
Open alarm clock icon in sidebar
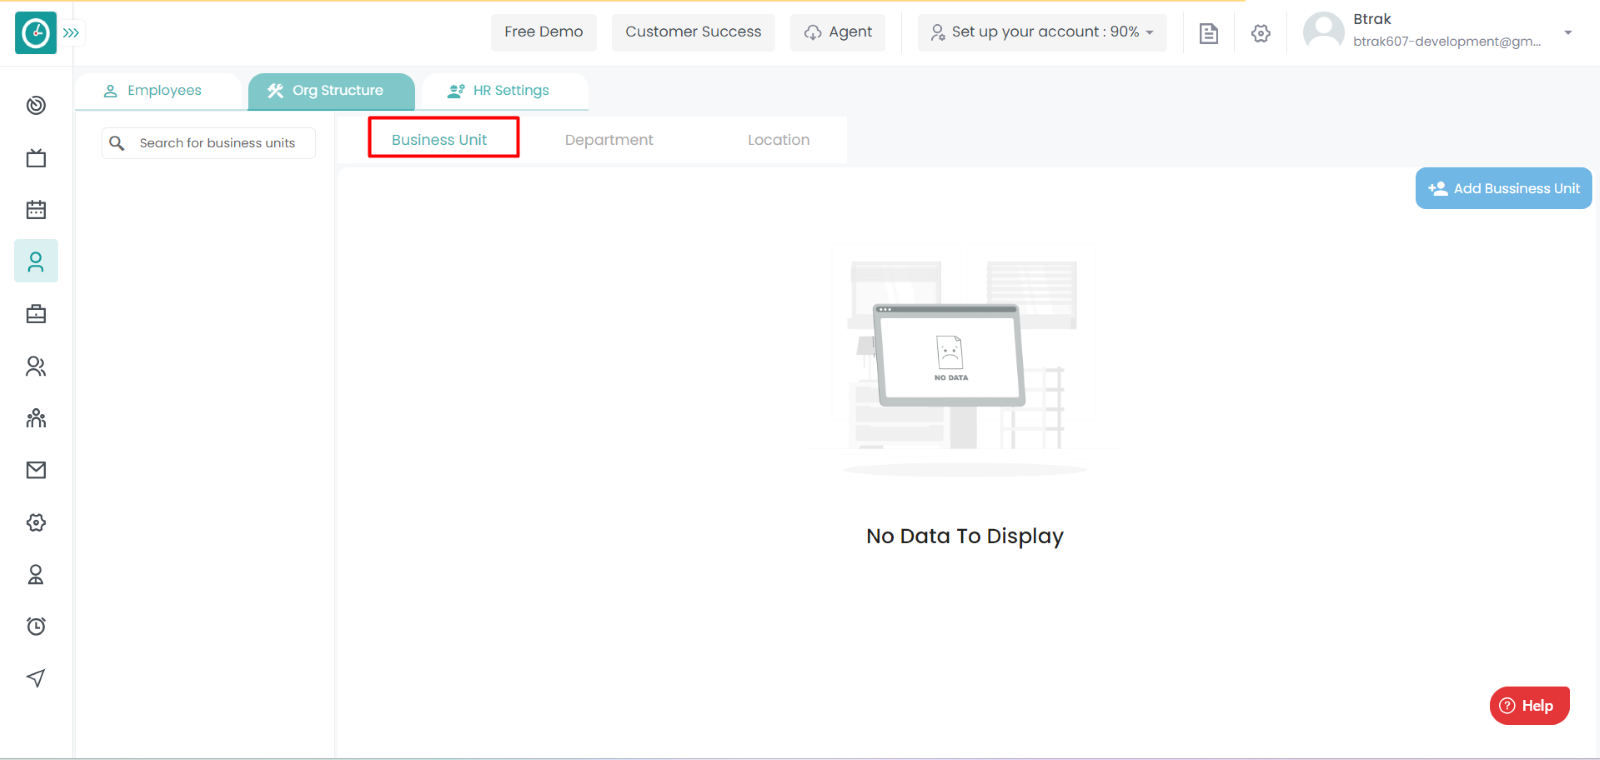coord(36,626)
